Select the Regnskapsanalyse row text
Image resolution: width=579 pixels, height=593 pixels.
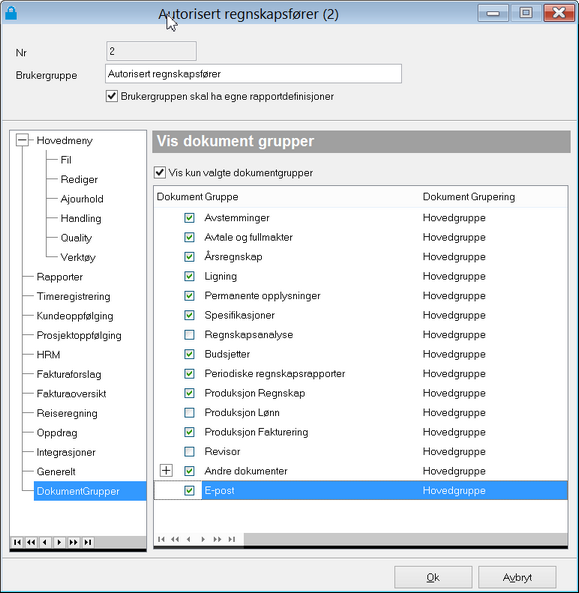248,335
